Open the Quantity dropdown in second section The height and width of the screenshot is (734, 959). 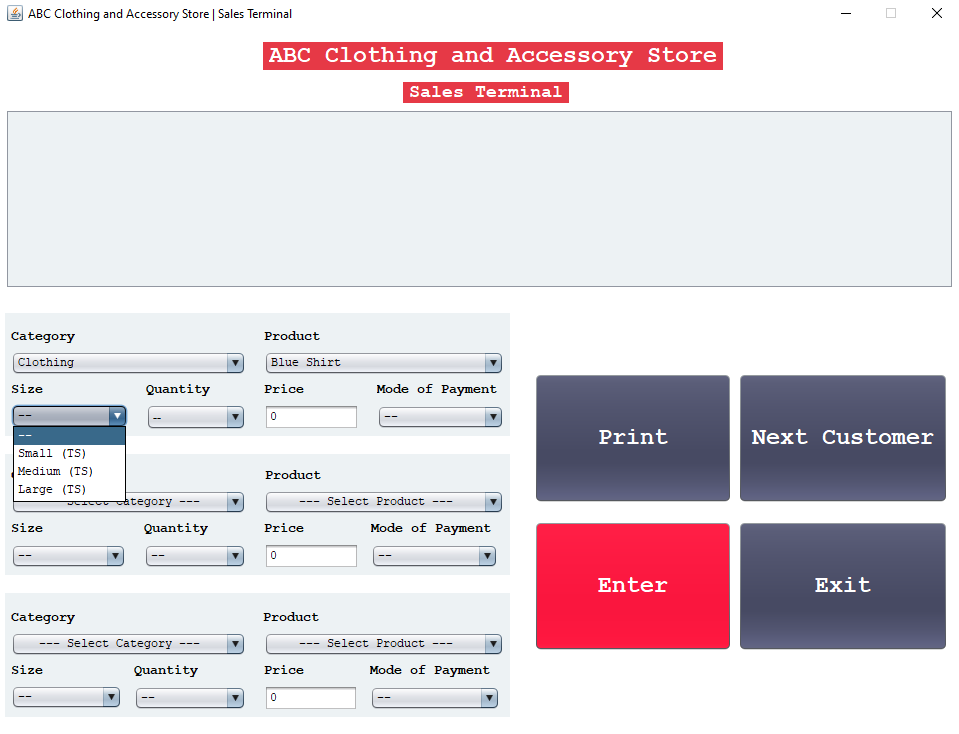[195, 556]
